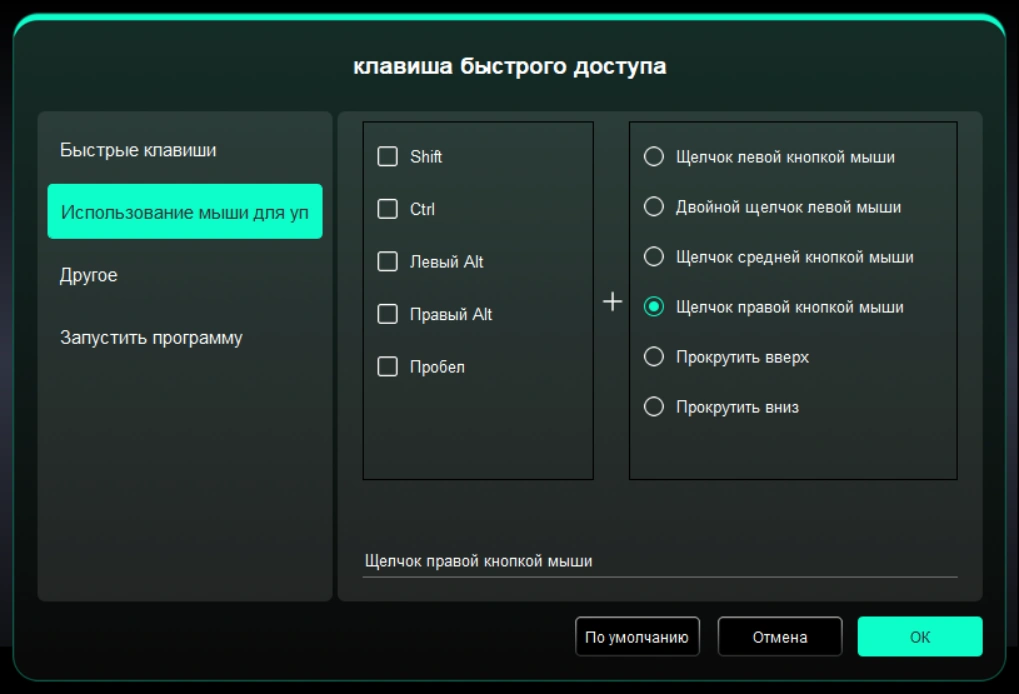1019x694 pixels.
Task: Switch to Использование мыши для управления section
Action: point(185,212)
